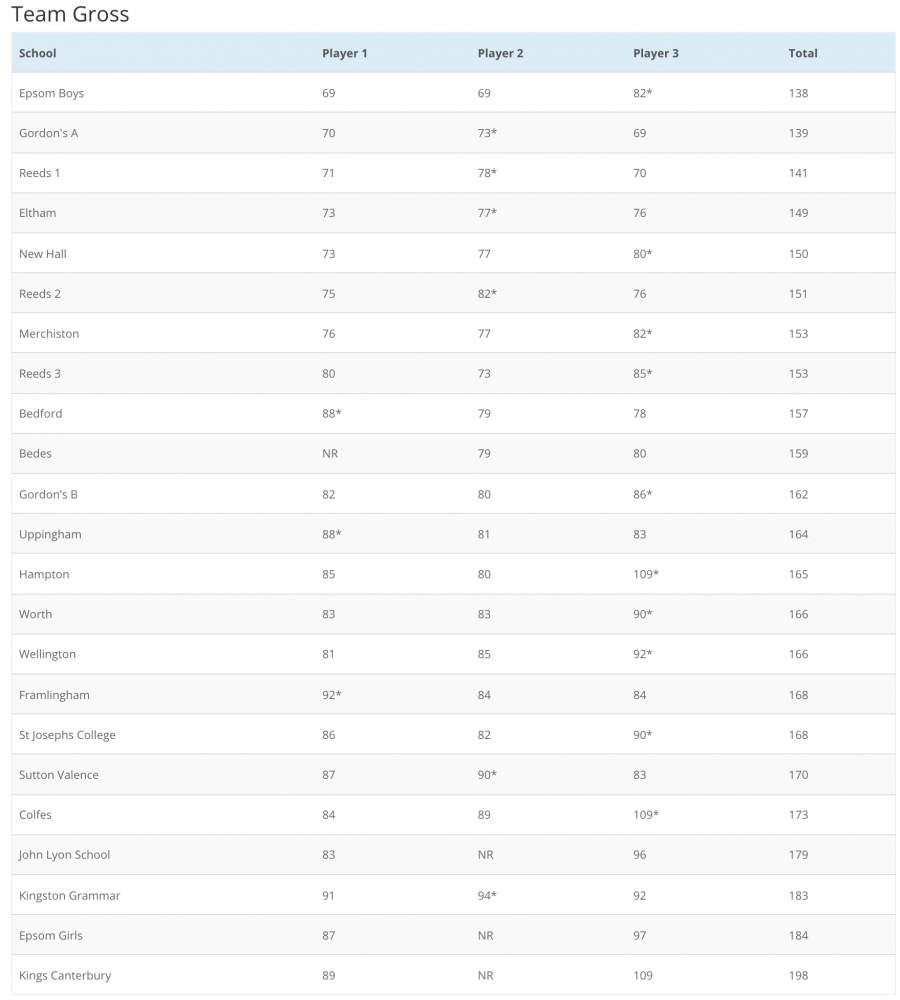Screen dimensions: 900x1000
Task: Click the Uppingham school name
Action: [50, 534]
